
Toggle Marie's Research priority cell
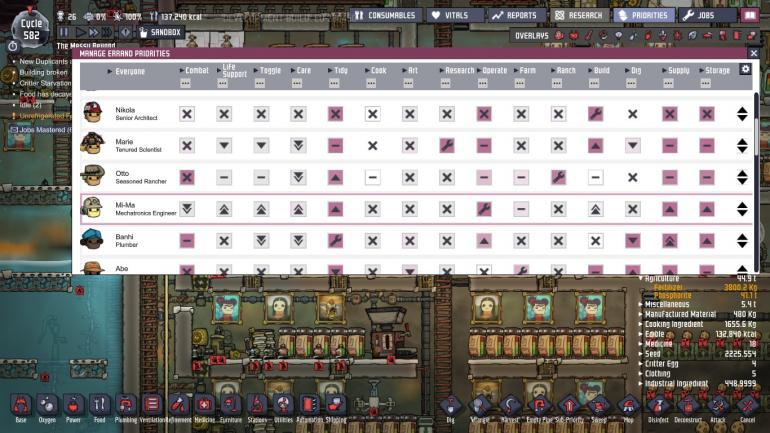(446, 145)
